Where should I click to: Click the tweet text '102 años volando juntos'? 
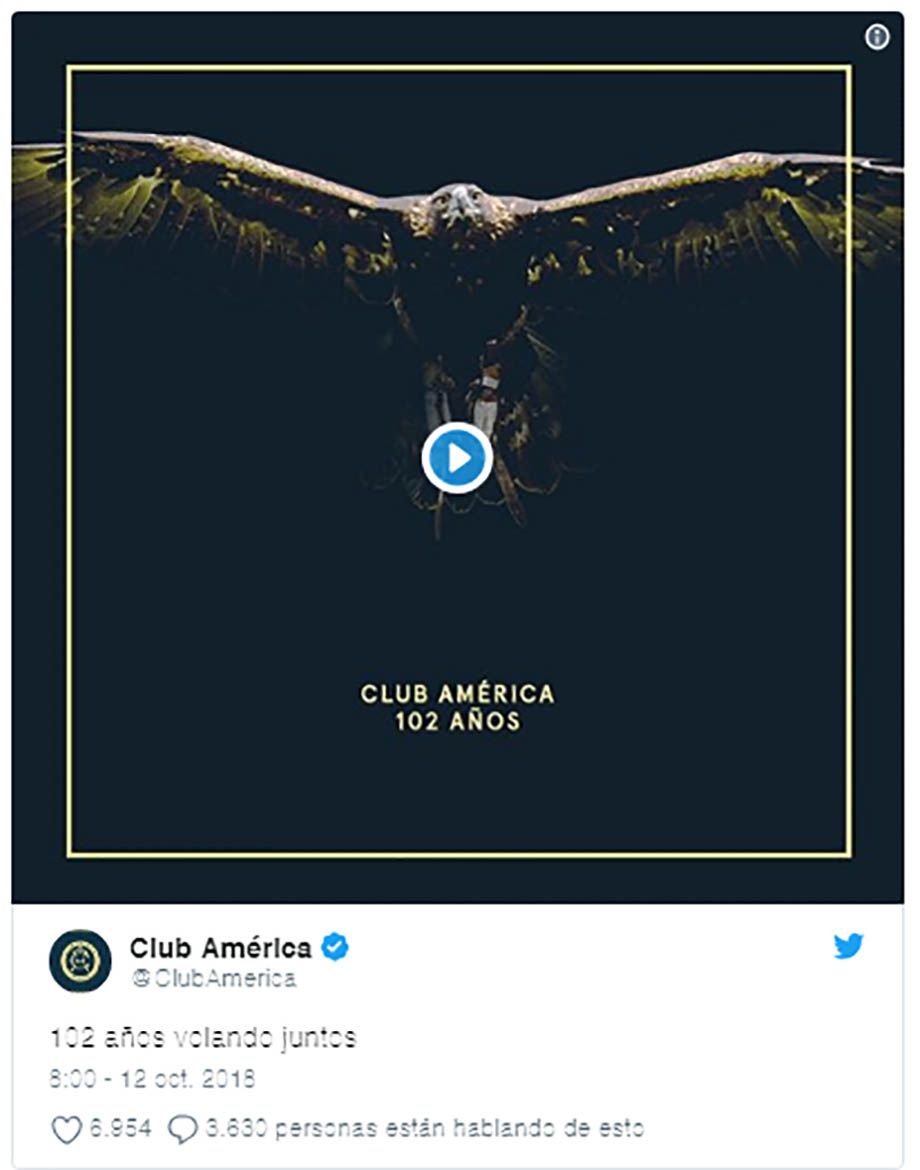coord(203,1038)
